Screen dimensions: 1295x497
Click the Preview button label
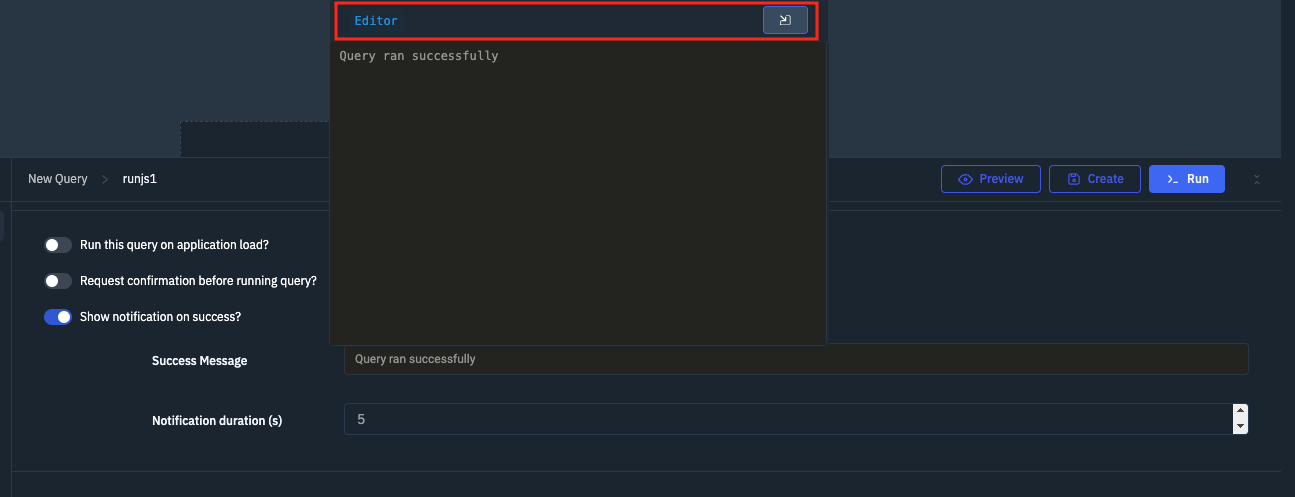click(1001, 179)
